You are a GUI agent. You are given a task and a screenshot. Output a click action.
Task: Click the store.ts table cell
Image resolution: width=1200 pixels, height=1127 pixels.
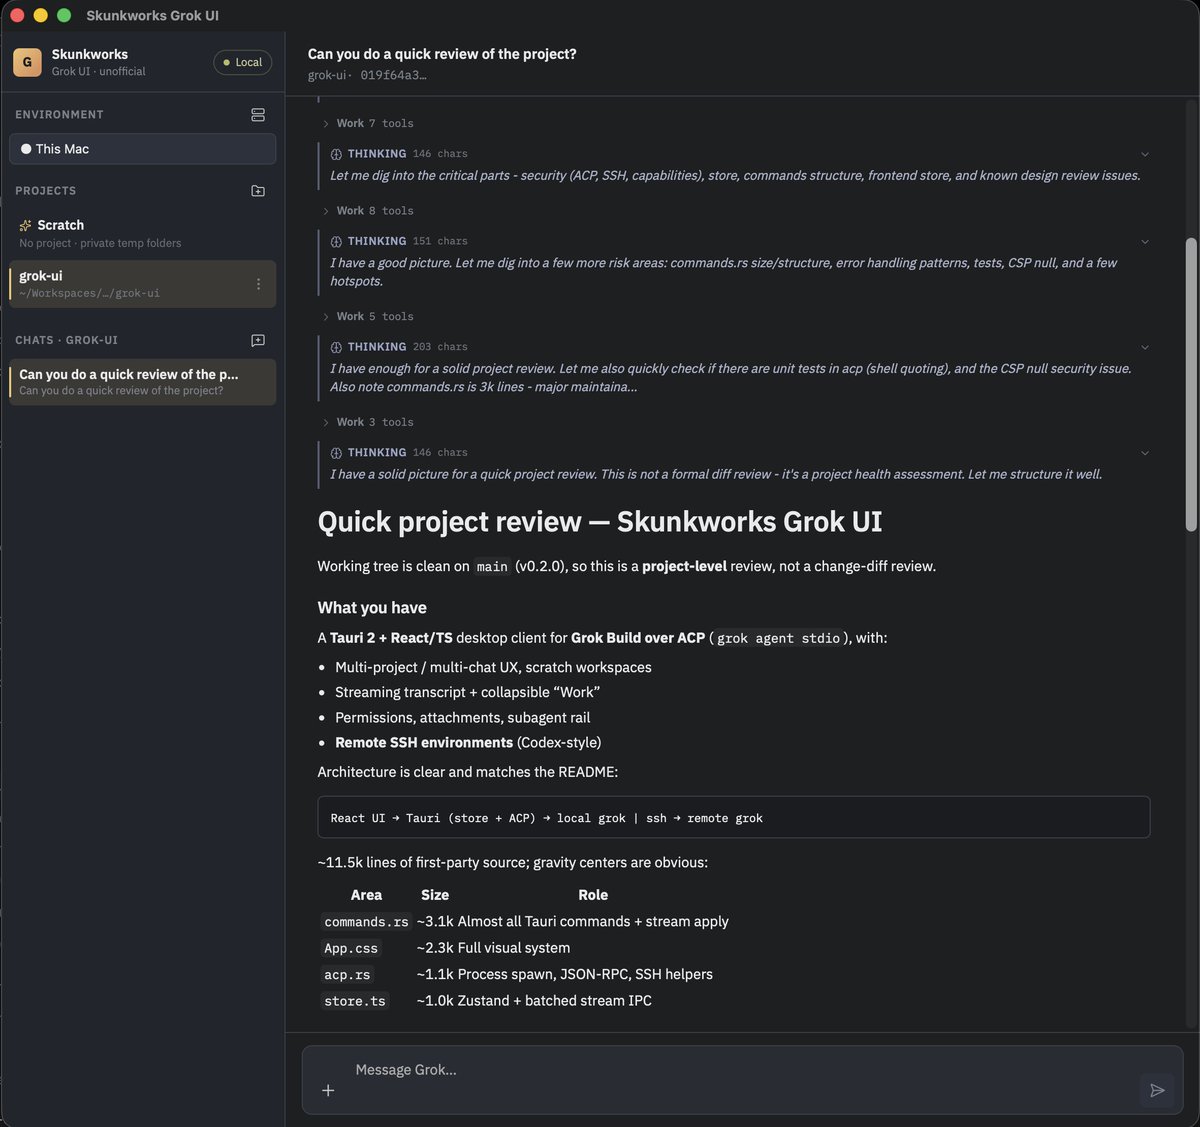click(355, 1001)
